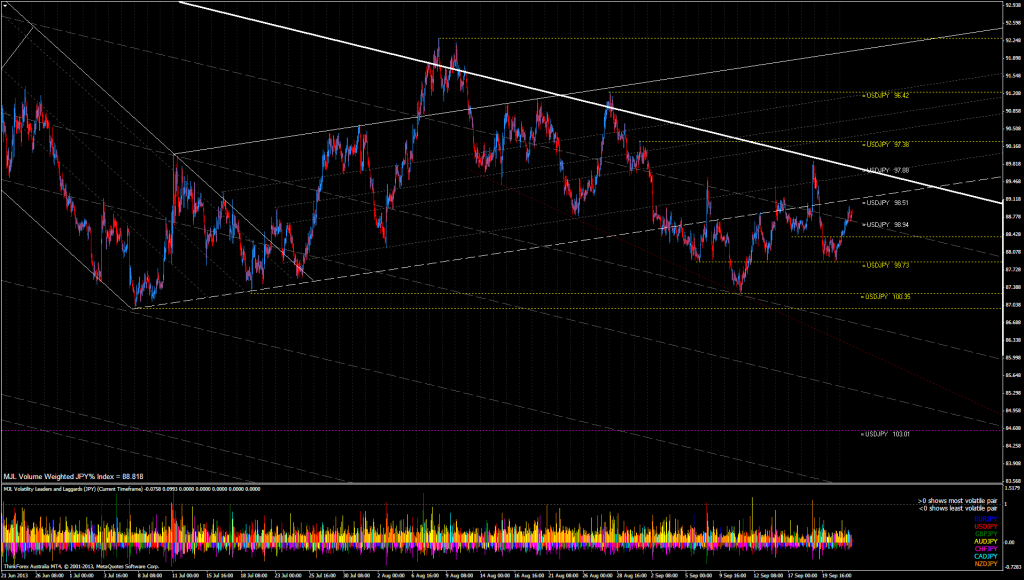Click the 84.600 price scale value

pos(1014,428)
